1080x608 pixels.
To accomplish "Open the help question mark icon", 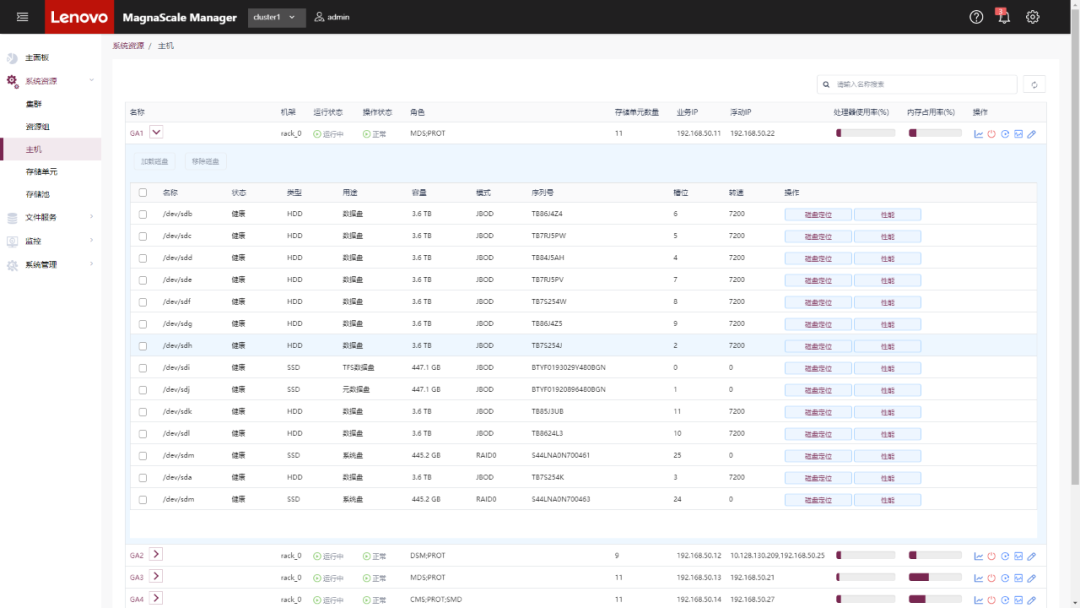I will pyautogui.click(x=976, y=17).
